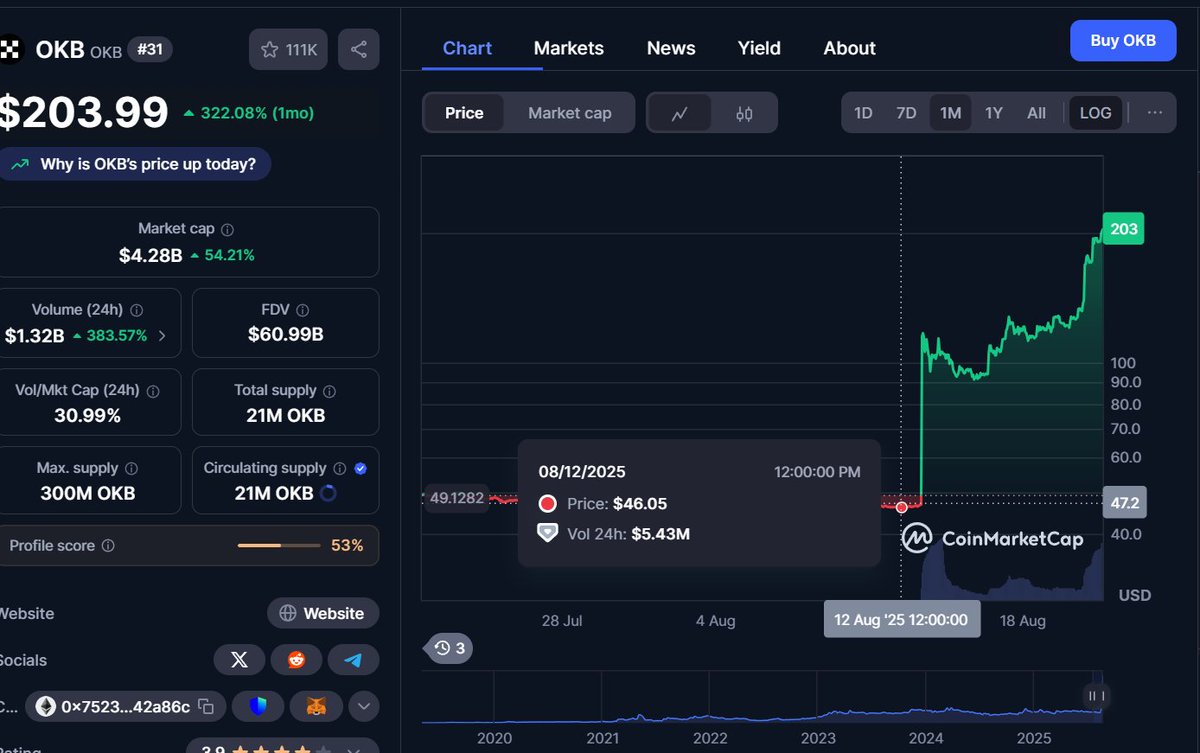Copy the contract address 0x7523...42a86c
The image size is (1200, 753).
[x=206, y=707]
